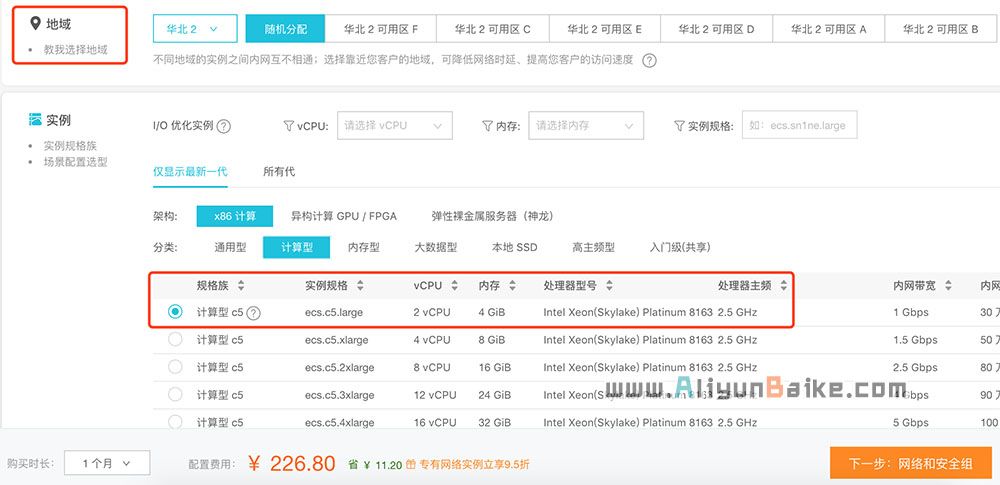1000x485 pixels.
Task: Switch to 所有代 tab
Action: tap(279, 172)
